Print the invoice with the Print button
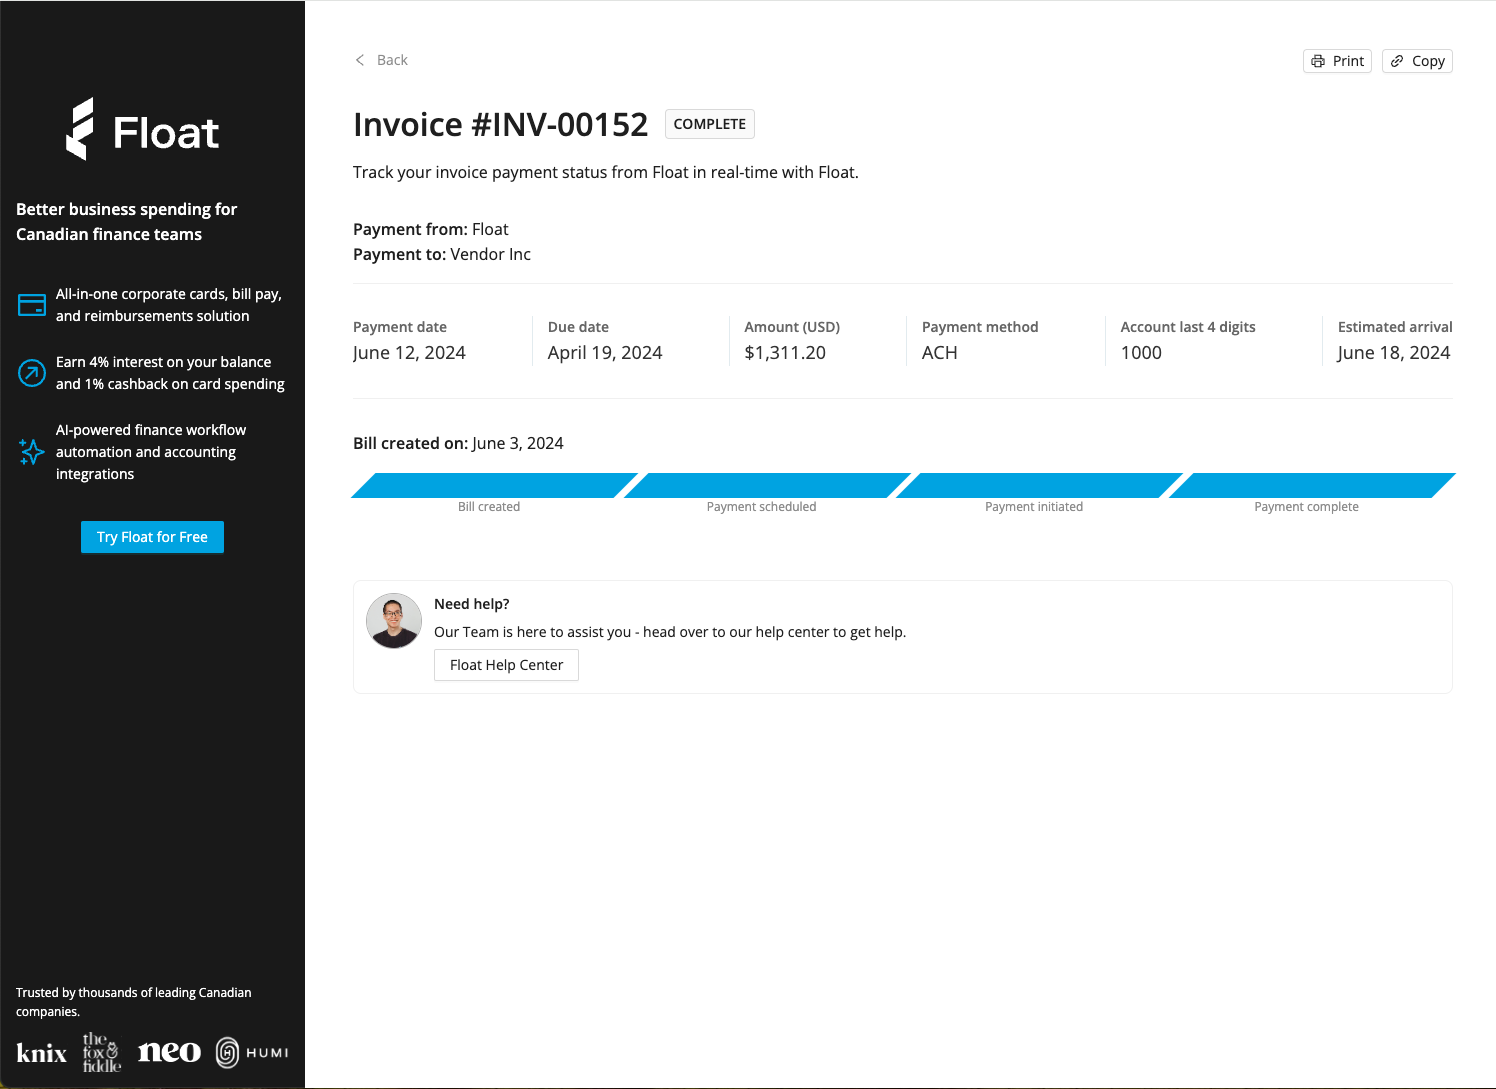This screenshot has height=1089, width=1496. coord(1337,61)
